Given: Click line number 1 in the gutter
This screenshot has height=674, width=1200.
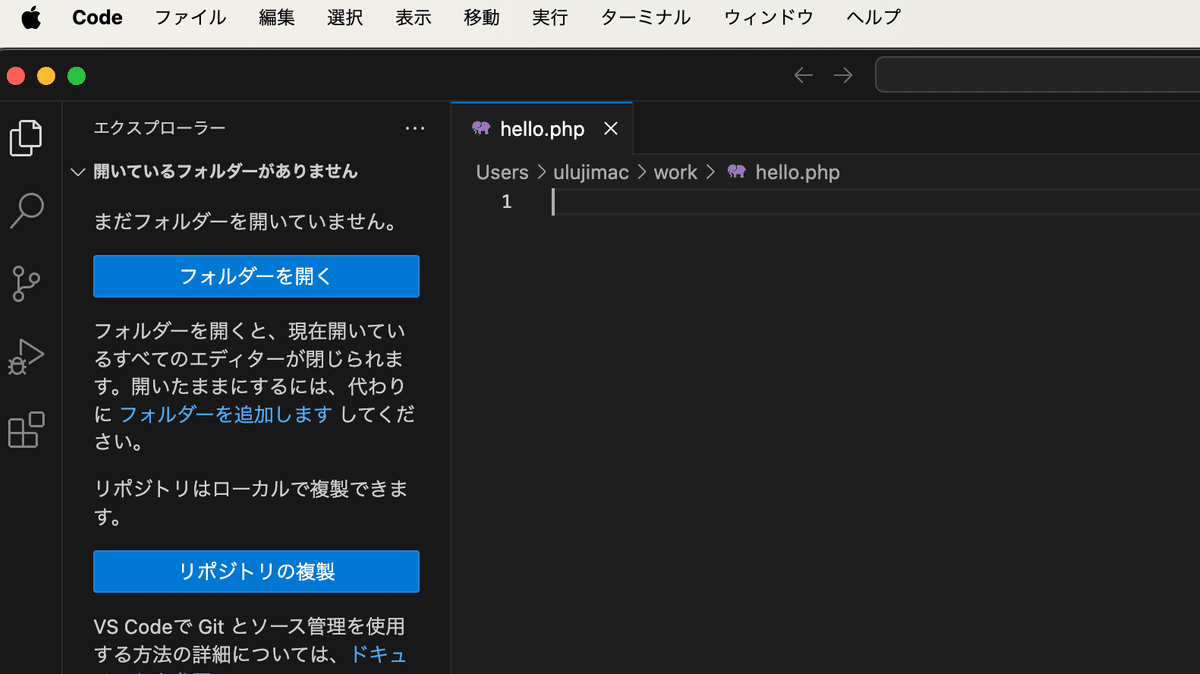Looking at the screenshot, I should pos(506,202).
